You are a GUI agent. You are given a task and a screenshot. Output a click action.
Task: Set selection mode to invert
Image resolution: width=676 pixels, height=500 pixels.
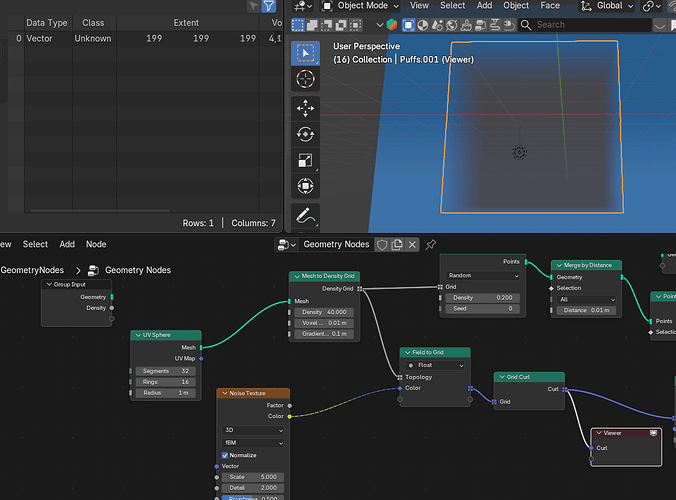(x=341, y=25)
